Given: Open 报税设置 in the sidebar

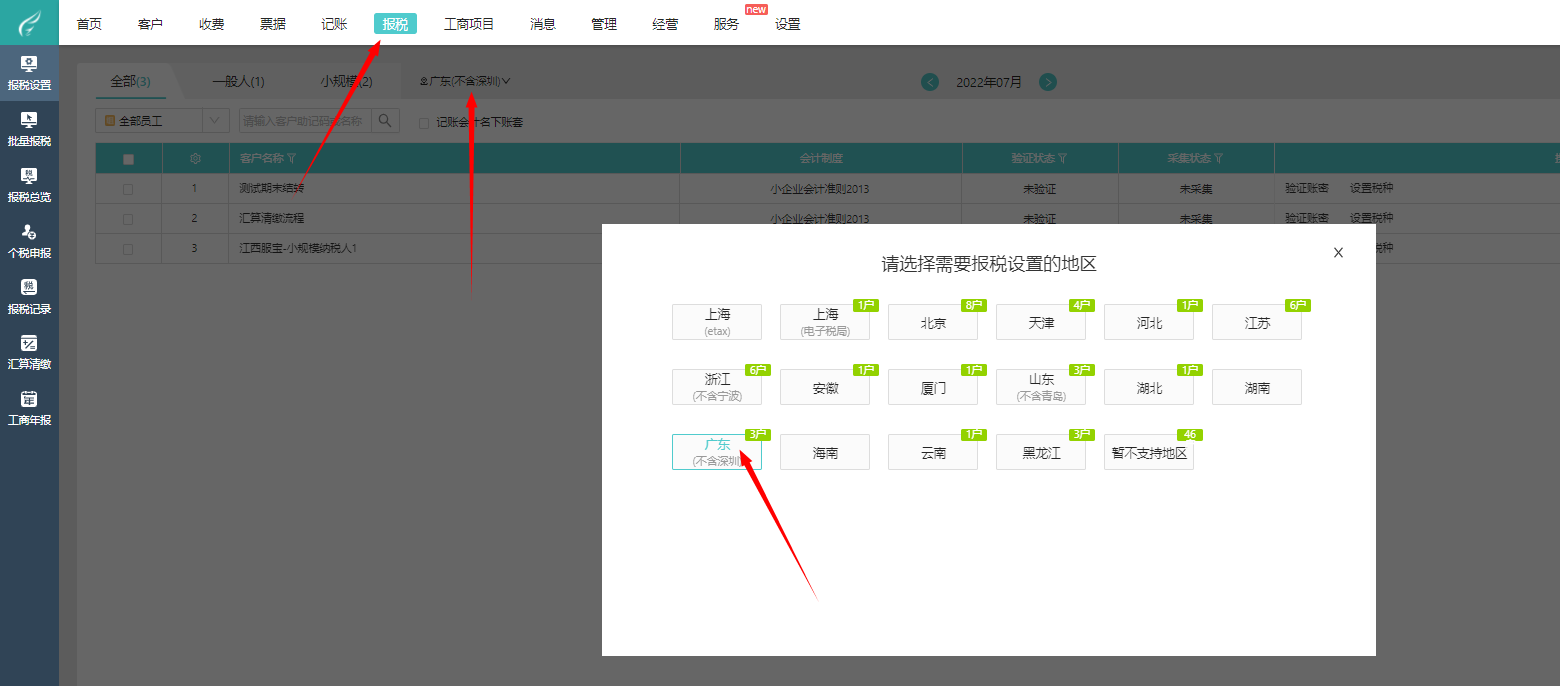Looking at the screenshot, I should pyautogui.click(x=29, y=73).
